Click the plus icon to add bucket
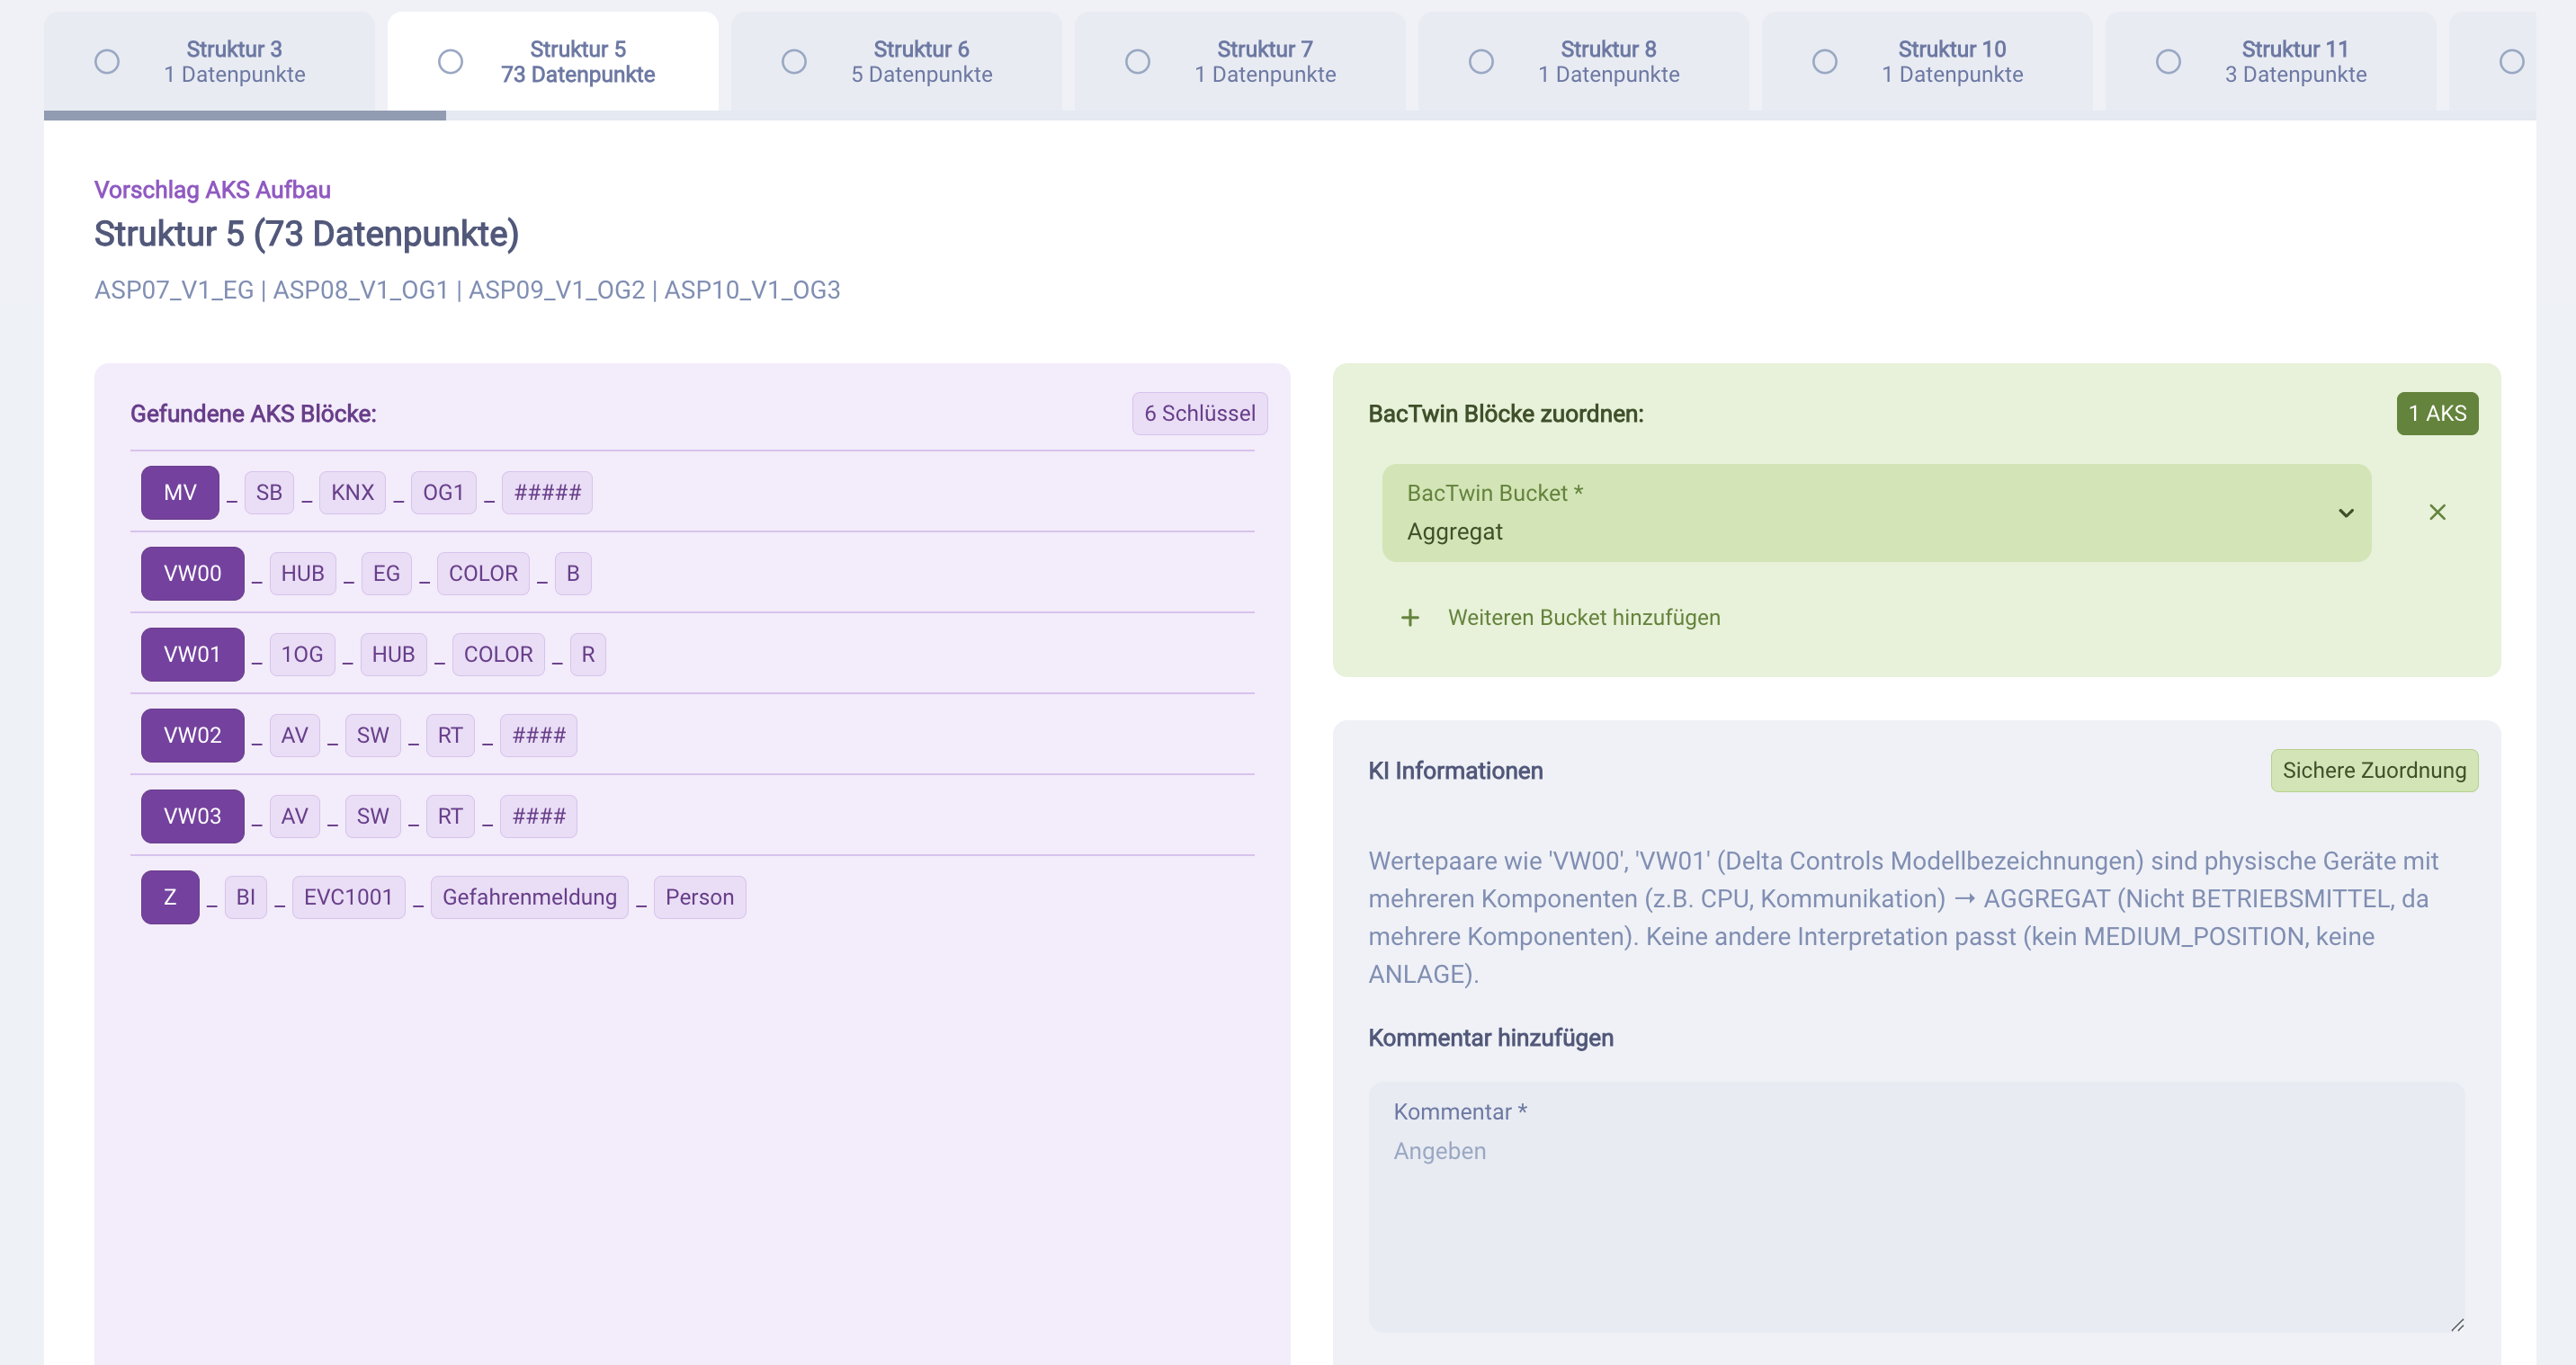The width and height of the screenshot is (2576, 1365). (x=1409, y=618)
